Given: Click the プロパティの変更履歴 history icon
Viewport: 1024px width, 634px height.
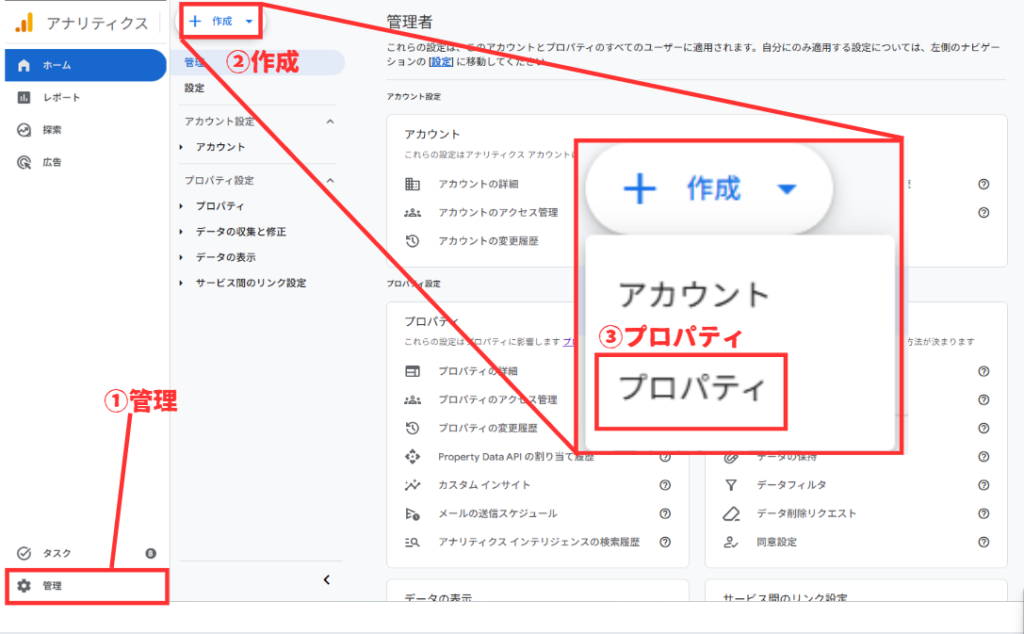Looking at the screenshot, I should (x=412, y=428).
